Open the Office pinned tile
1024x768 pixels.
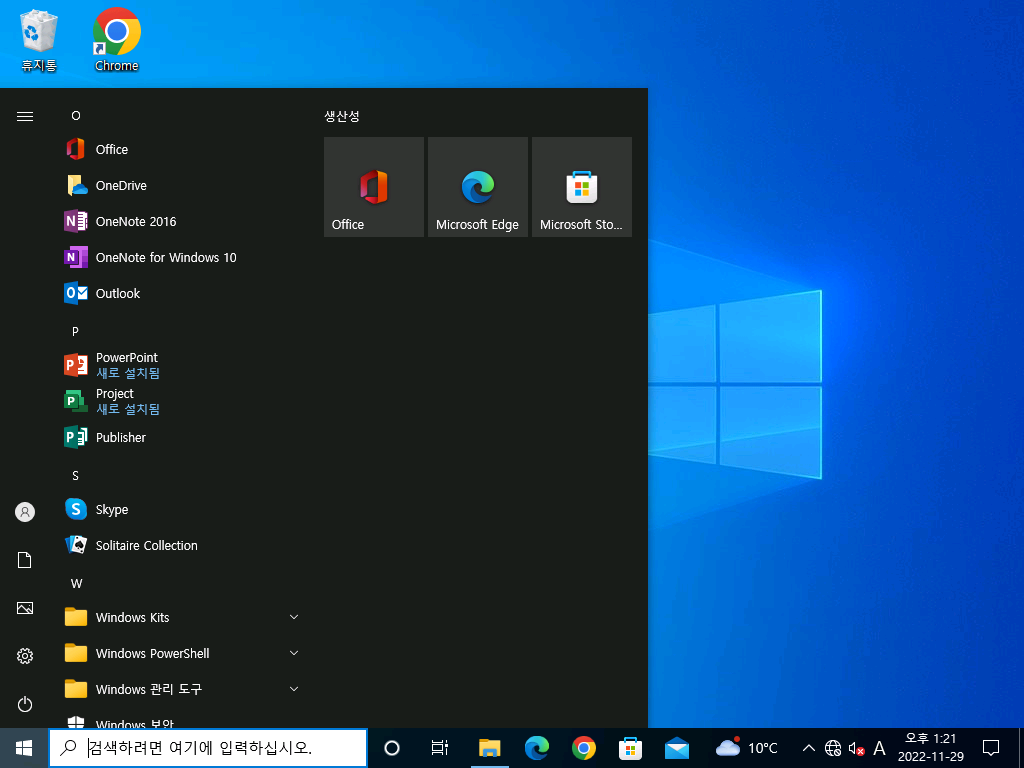coord(374,187)
